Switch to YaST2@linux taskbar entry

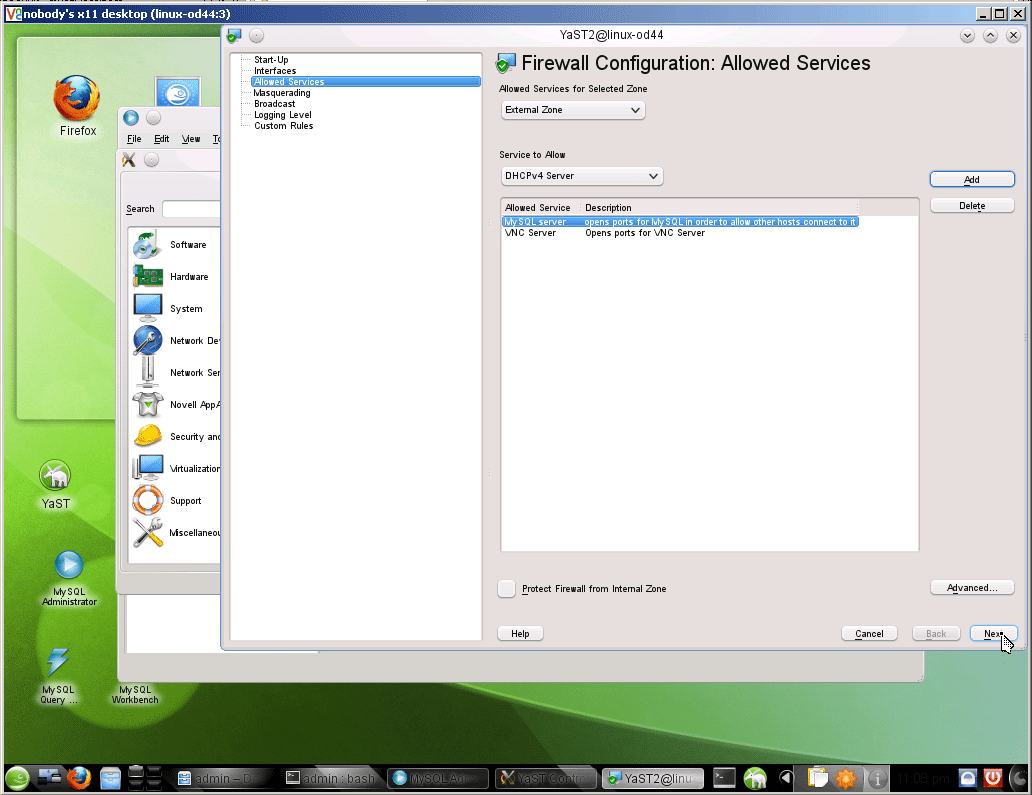click(653, 779)
